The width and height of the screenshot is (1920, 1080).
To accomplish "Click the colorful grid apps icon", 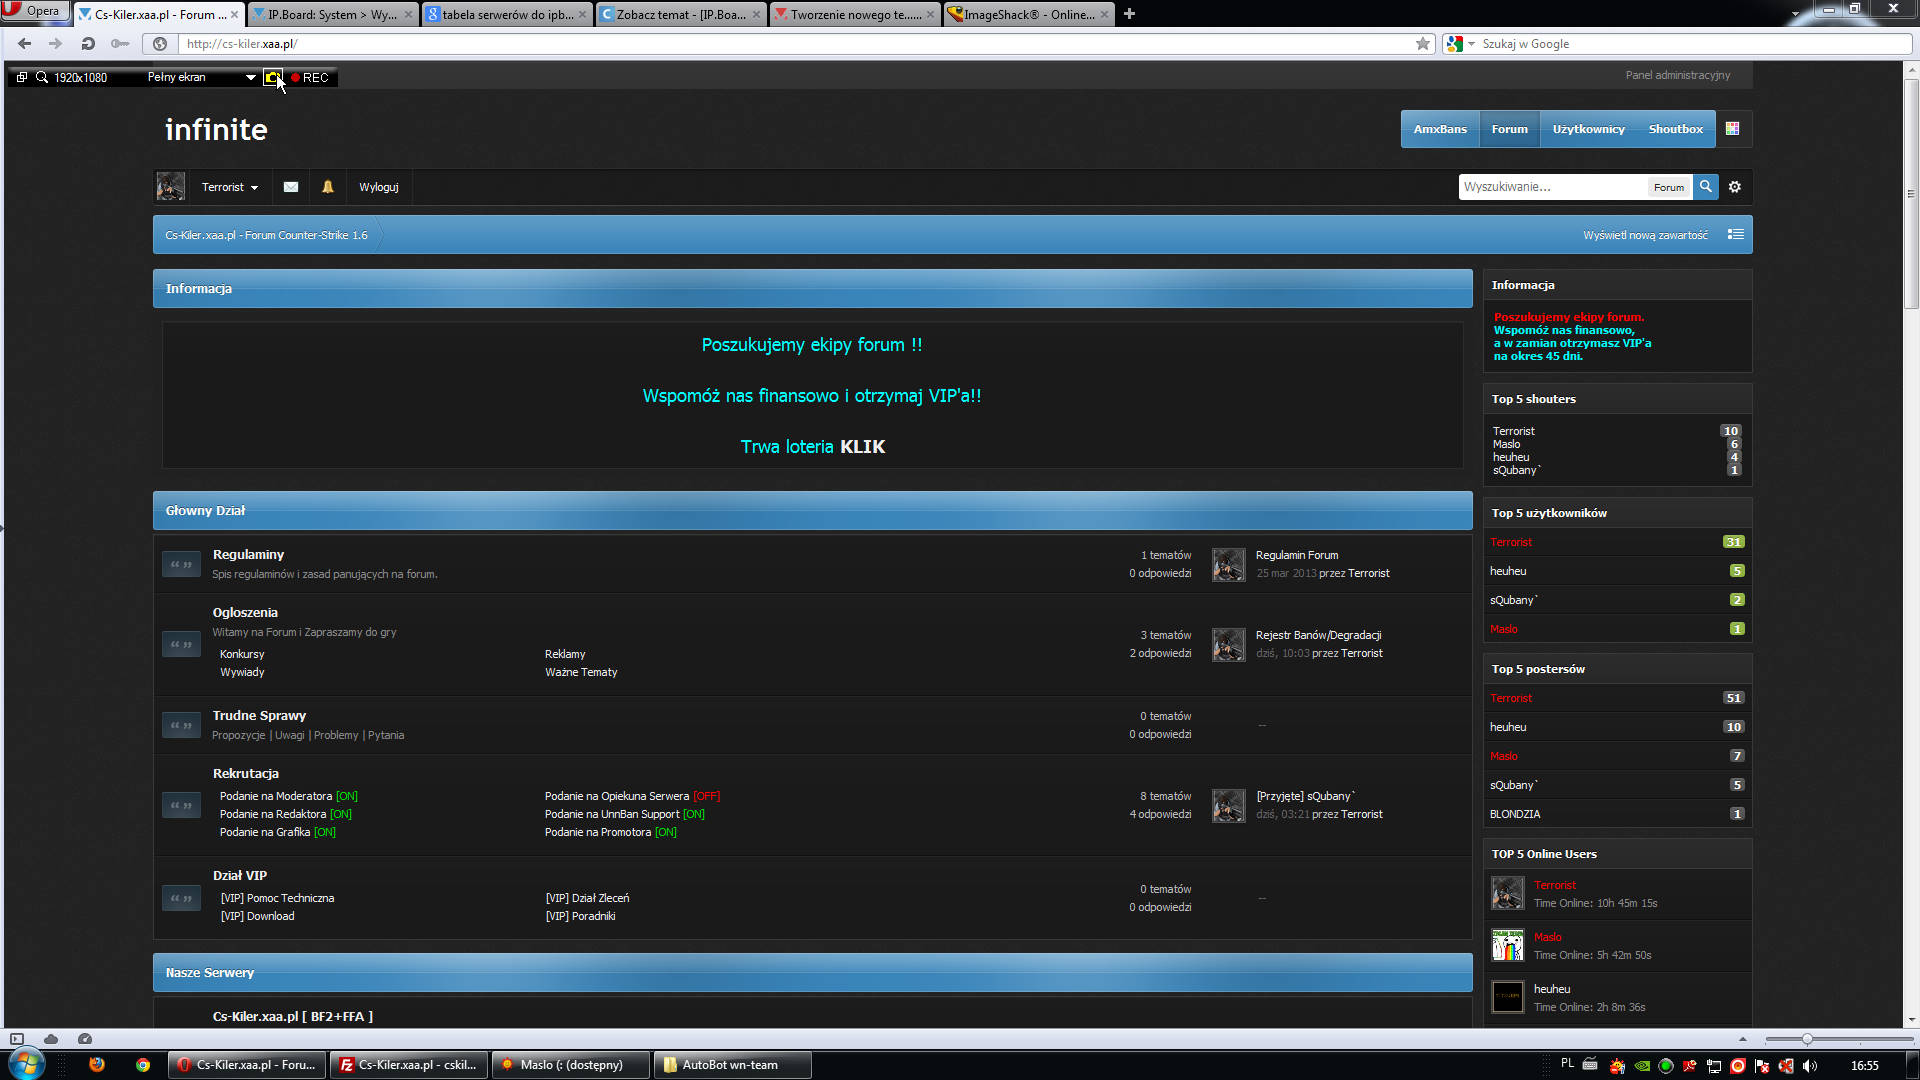I will pyautogui.click(x=1733, y=129).
